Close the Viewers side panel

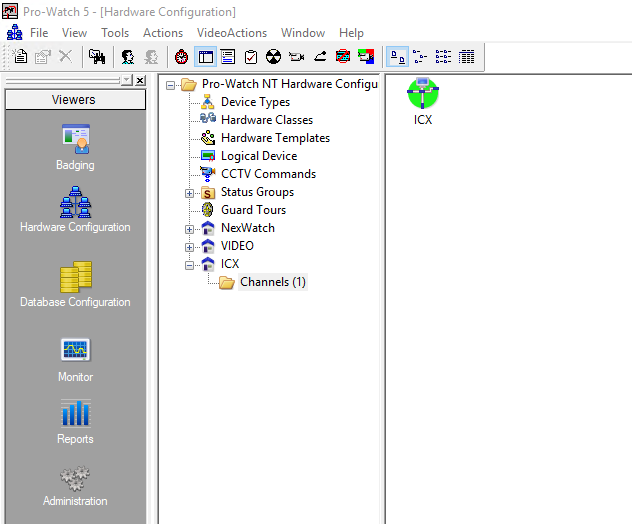point(140,80)
